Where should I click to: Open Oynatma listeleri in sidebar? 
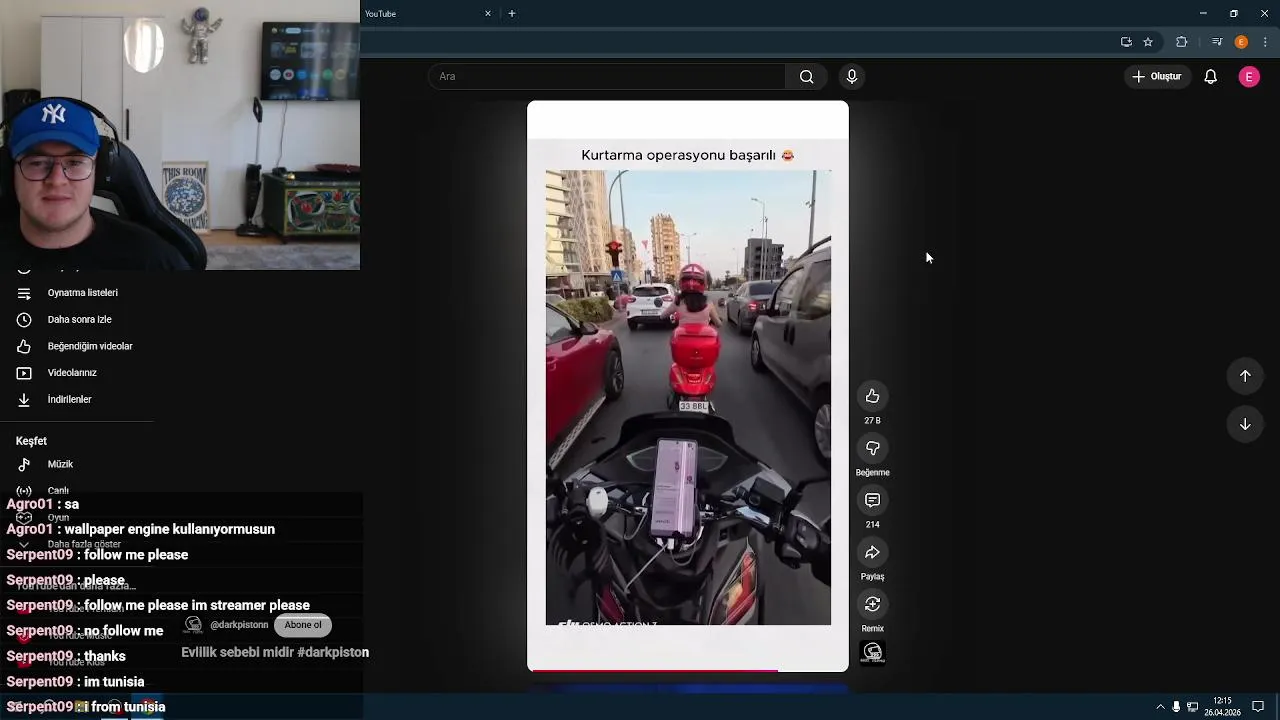pyautogui.click(x=82, y=293)
